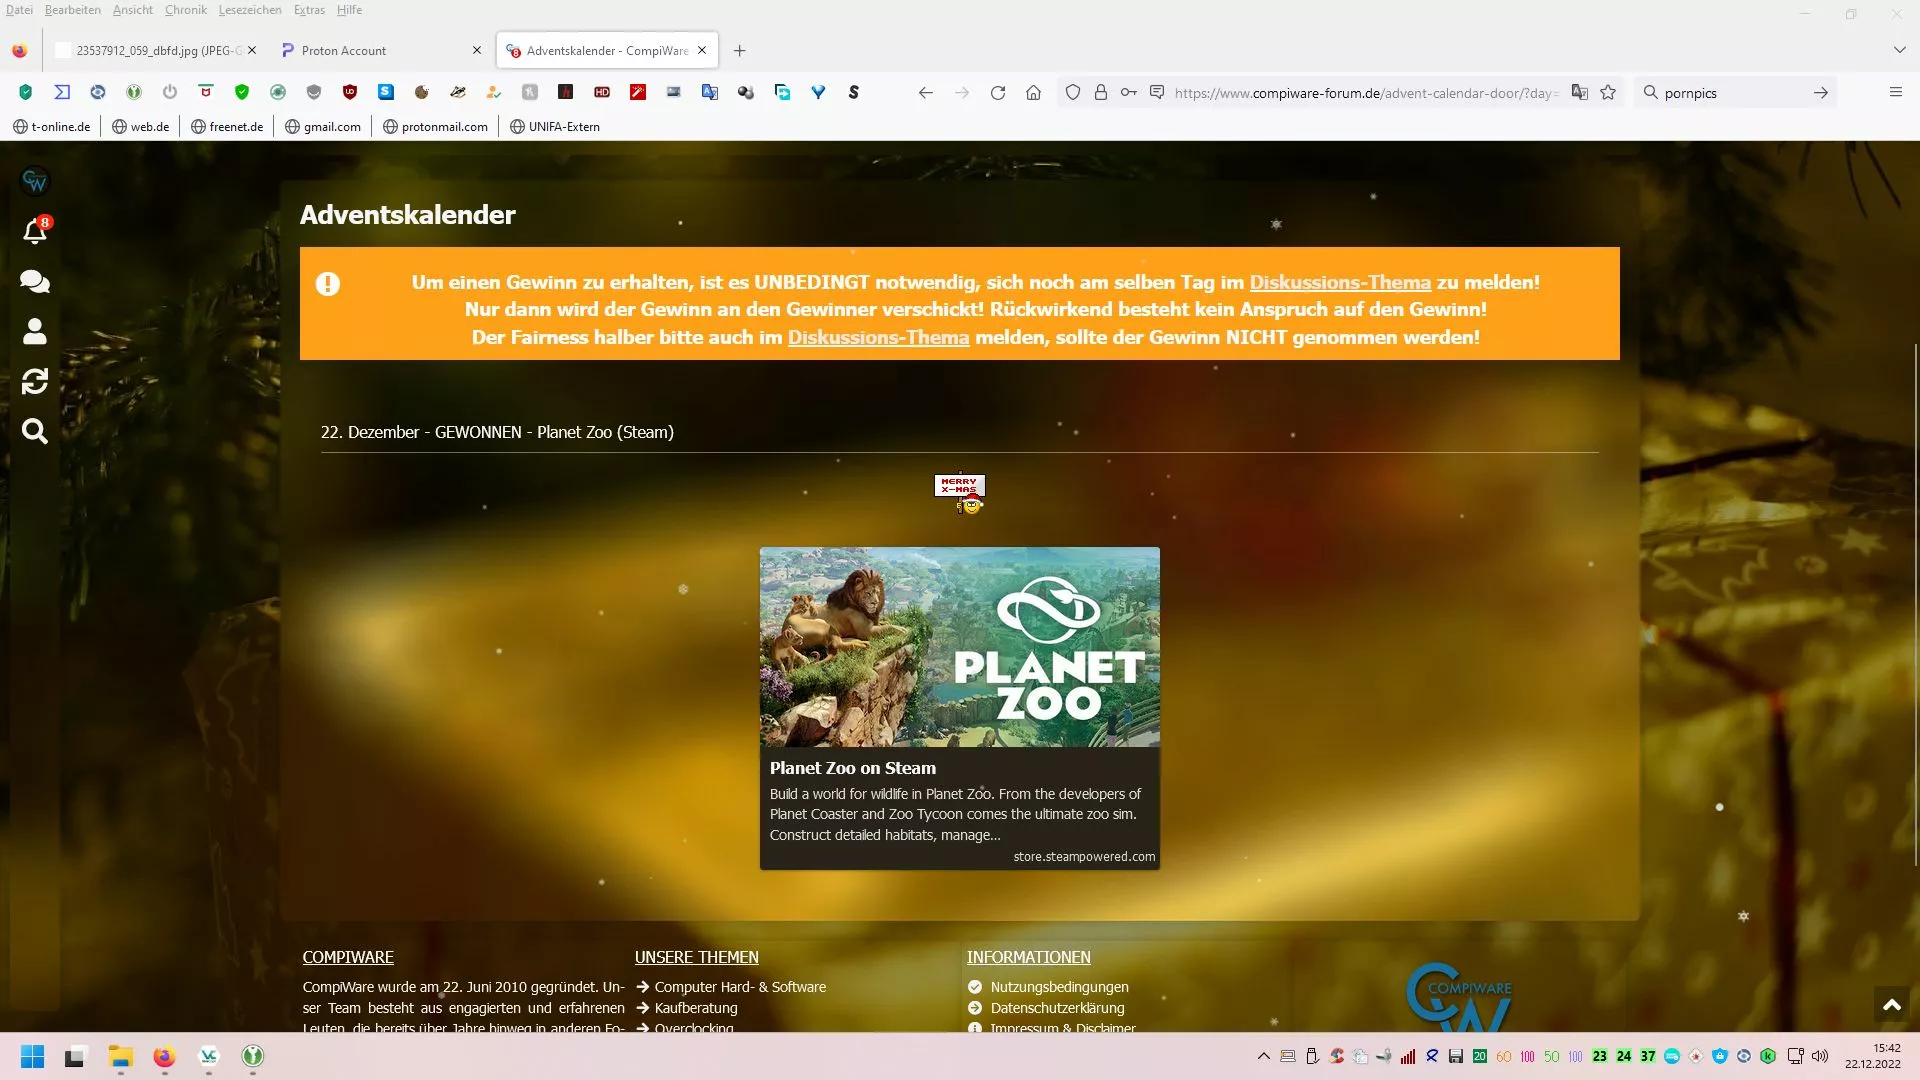This screenshot has width=1920, height=1080.
Task: Expand the list all tabs dropdown
Action: (1899, 50)
